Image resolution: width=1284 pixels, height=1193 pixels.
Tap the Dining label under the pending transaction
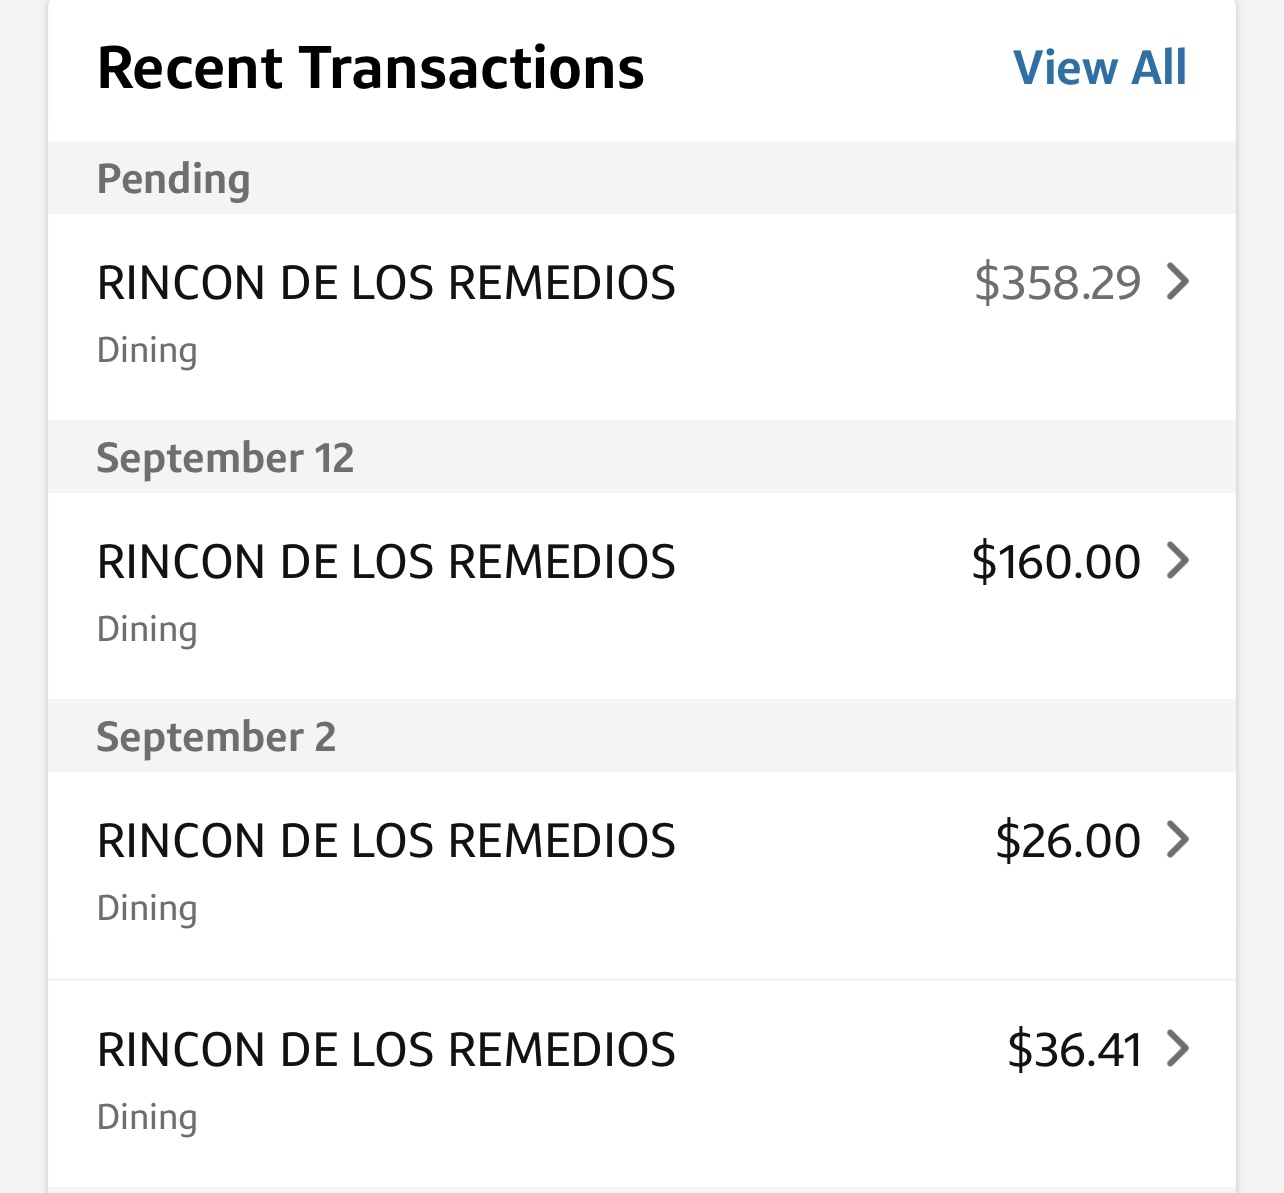[x=147, y=351]
